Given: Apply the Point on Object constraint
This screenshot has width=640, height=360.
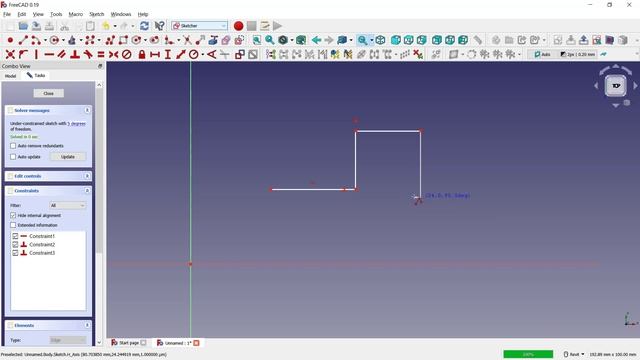Looking at the screenshot, I should pos(23,54).
